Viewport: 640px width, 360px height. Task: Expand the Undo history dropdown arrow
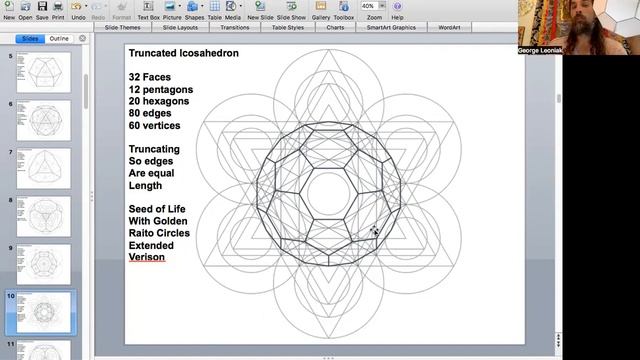86,6
